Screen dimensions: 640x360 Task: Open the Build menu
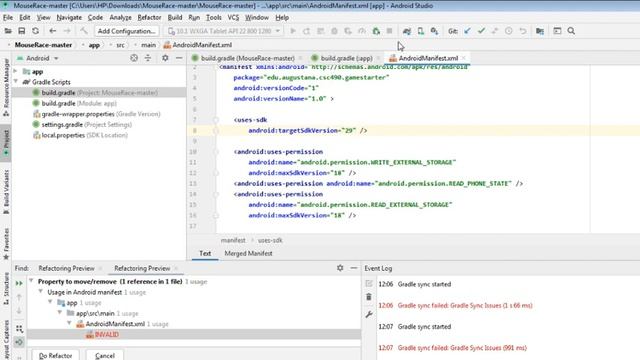[x=175, y=18]
